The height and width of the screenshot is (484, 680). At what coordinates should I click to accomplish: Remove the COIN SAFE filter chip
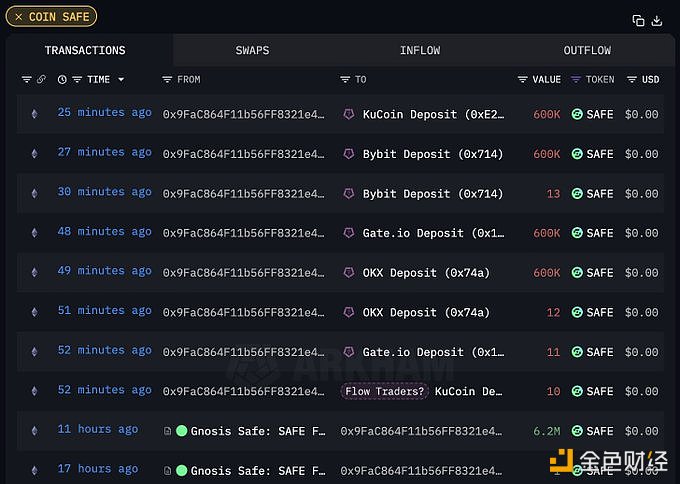(19, 17)
